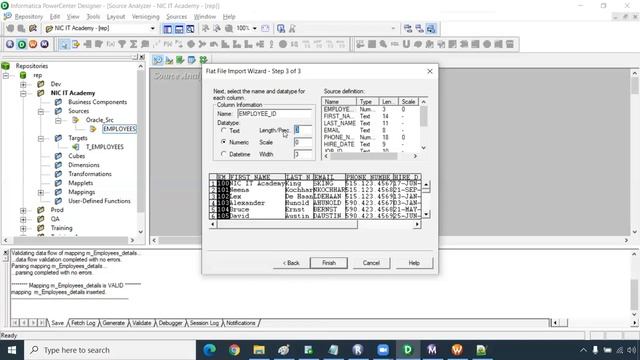Collapse the Oracle_Src tree node
The width and height of the screenshot is (640, 360).
[x=58, y=120]
